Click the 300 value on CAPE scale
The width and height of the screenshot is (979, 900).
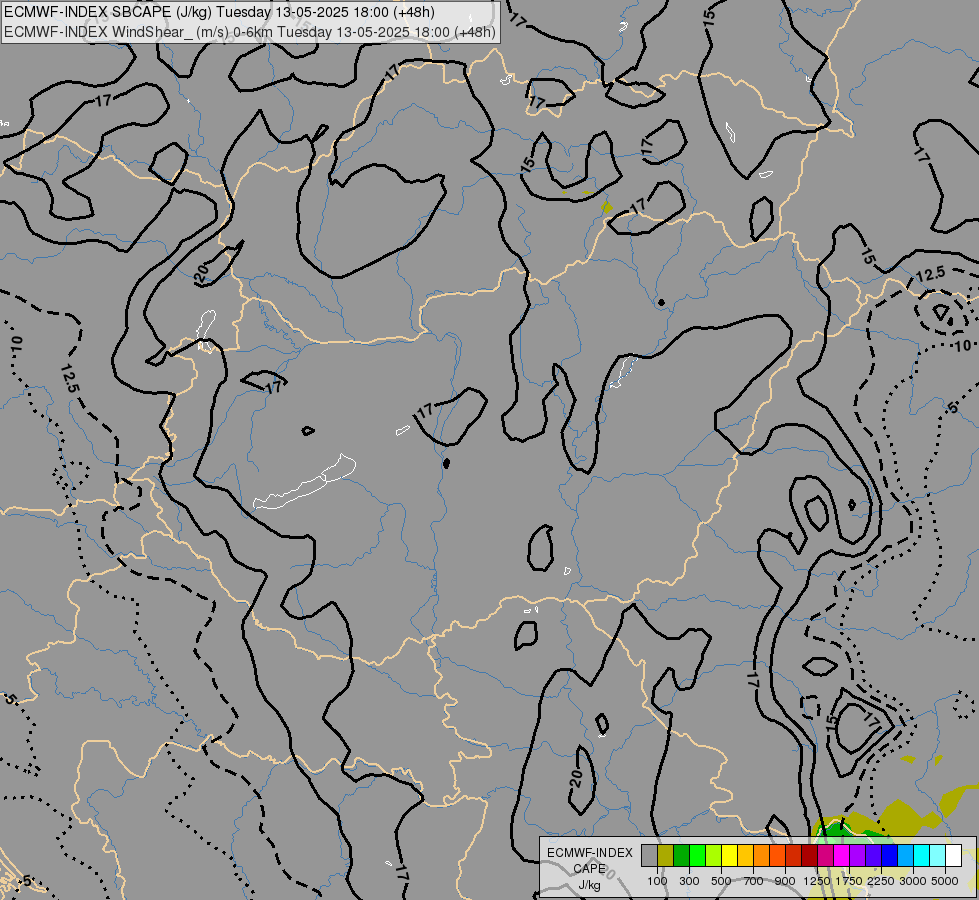pos(689,881)
